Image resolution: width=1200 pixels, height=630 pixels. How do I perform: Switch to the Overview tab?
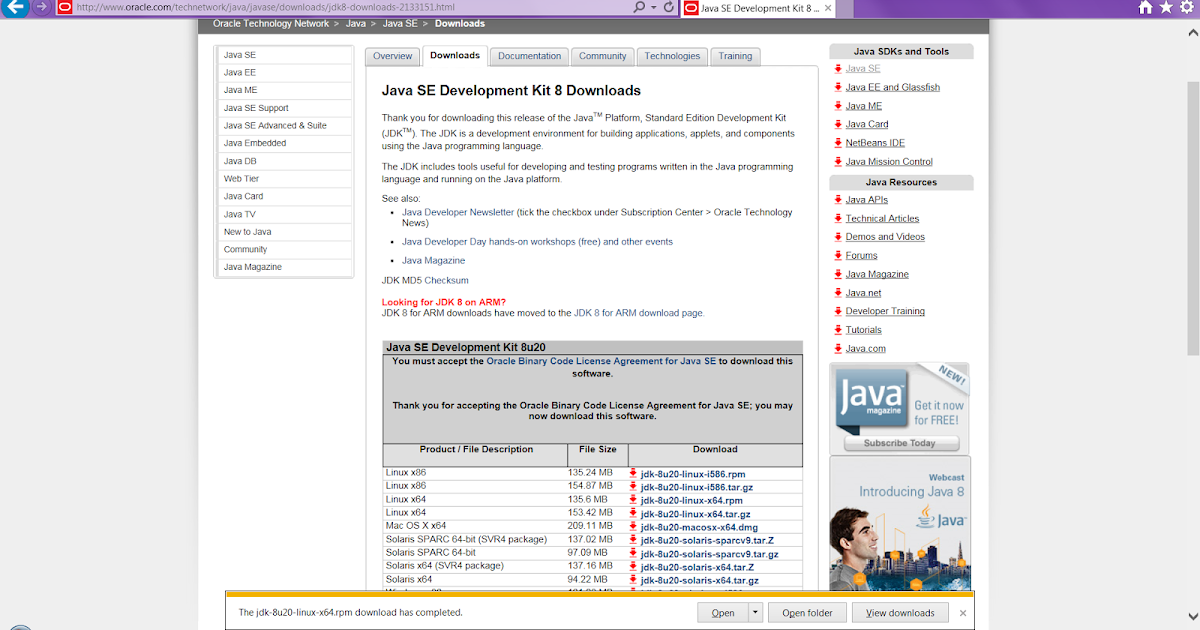coord(392,56)
